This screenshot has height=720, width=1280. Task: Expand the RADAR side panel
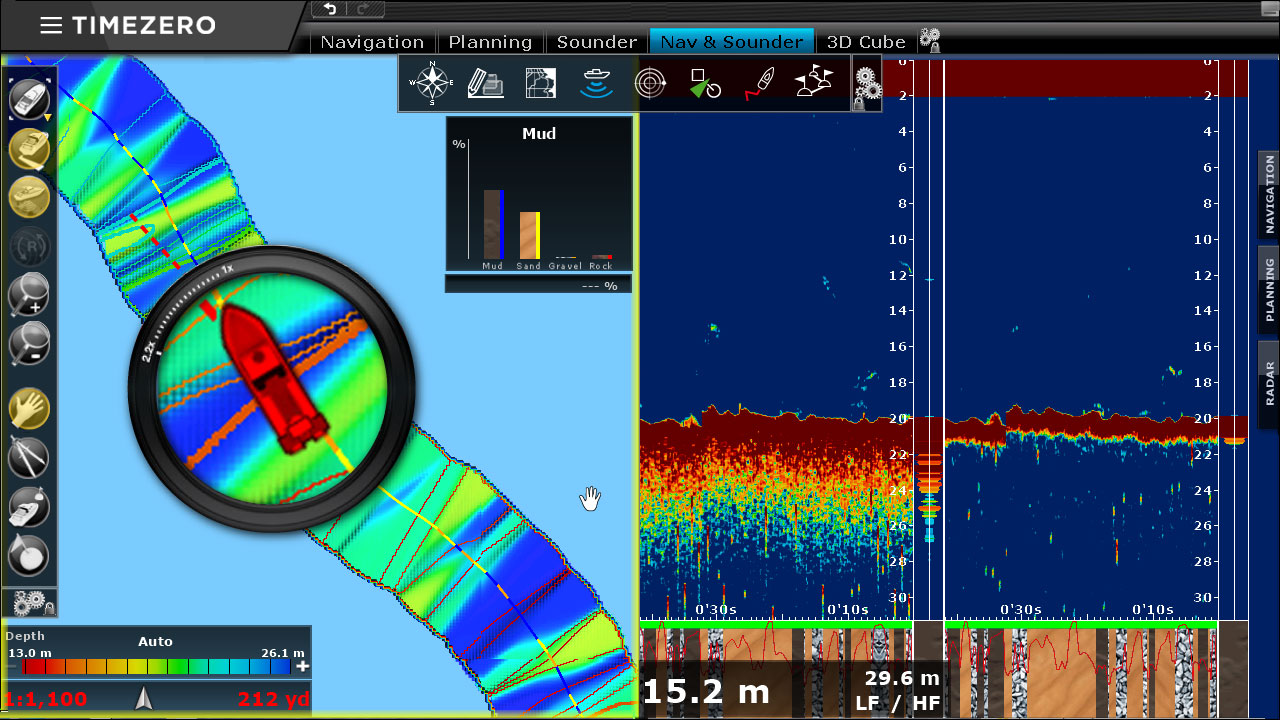[1269, 383]
